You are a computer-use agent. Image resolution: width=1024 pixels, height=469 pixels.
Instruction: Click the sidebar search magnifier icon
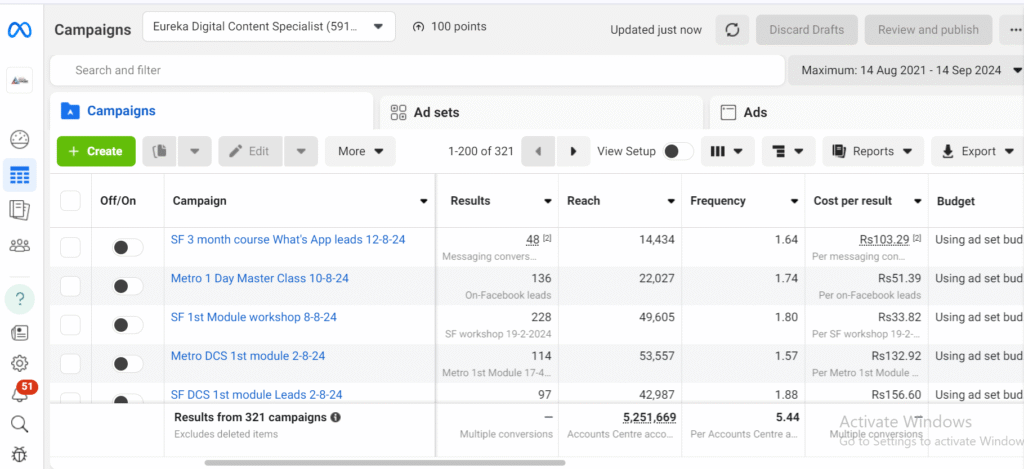tap(19, 425)
